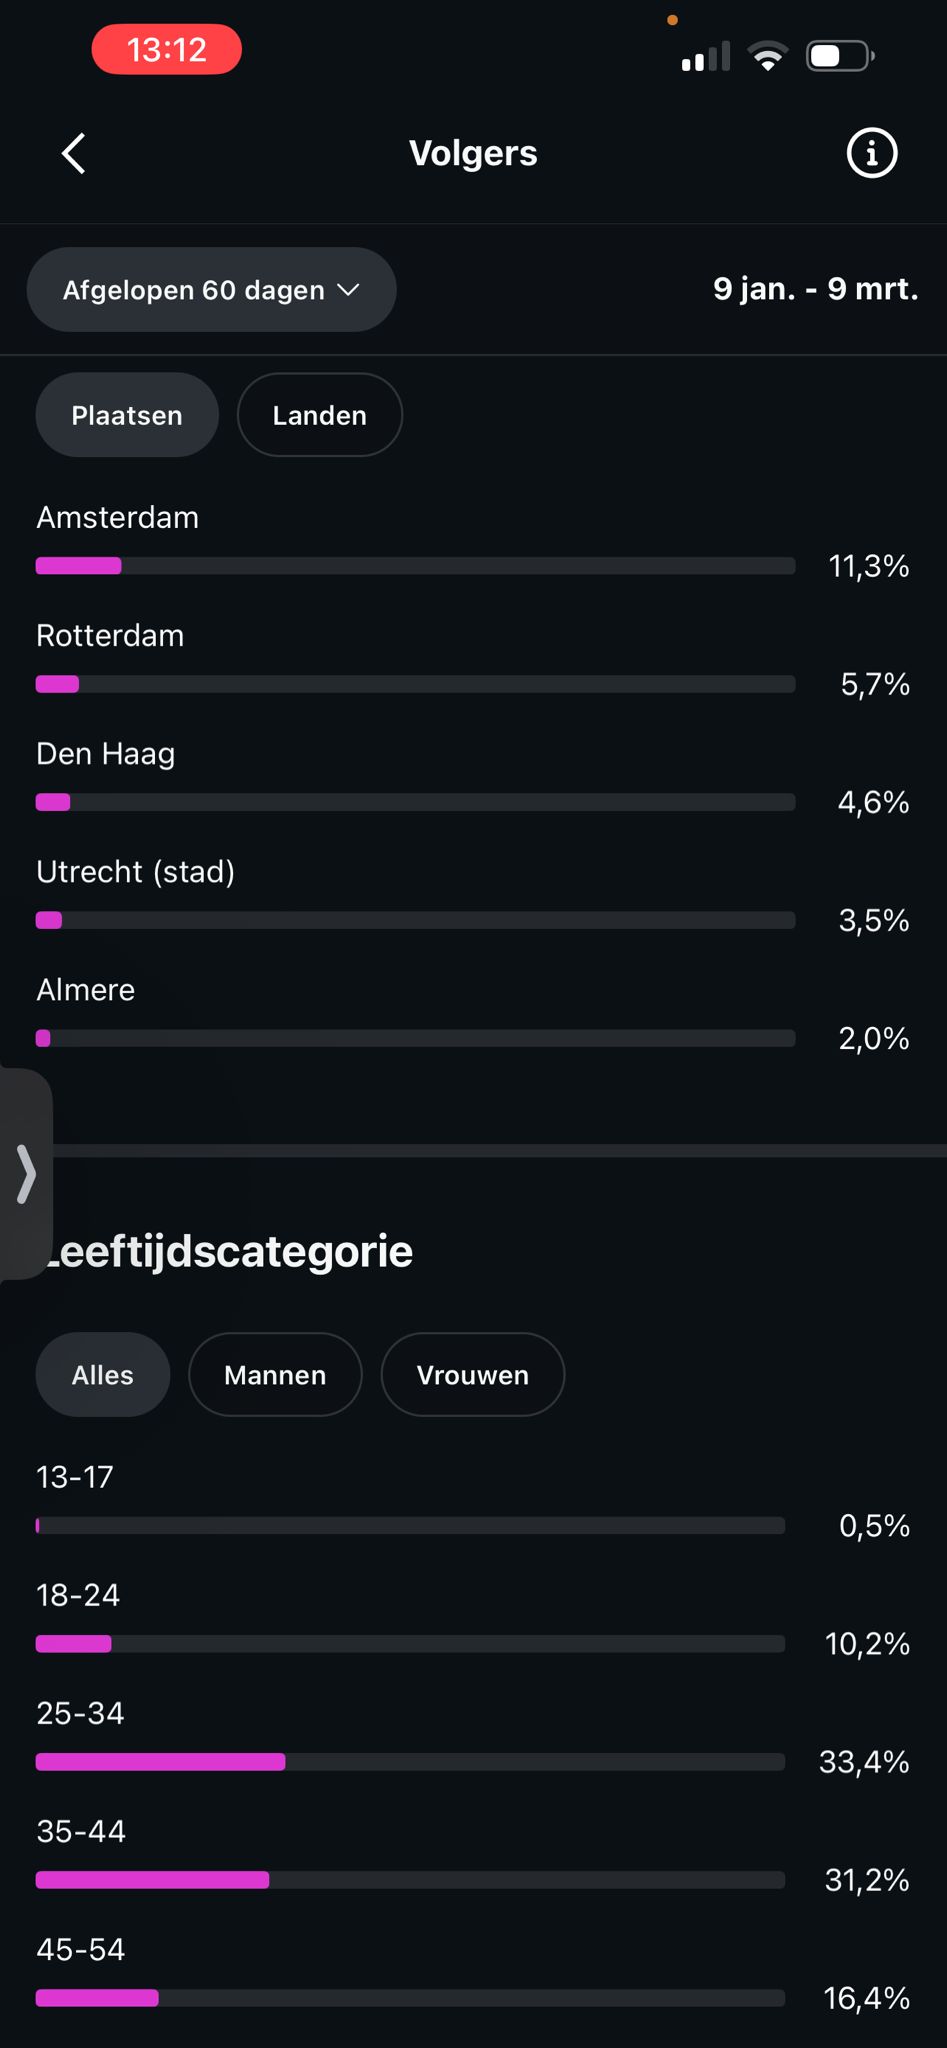Tap the 35-44 age group bar
Screen dimensions: 947x2048
[x=410, y=1880]
